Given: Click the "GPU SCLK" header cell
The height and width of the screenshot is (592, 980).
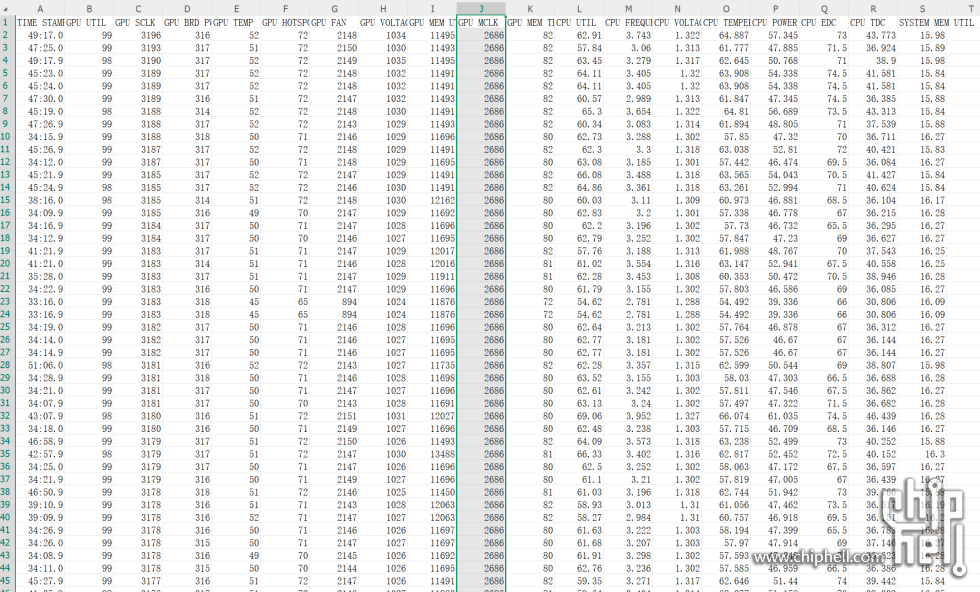Looking at the screenshot, I should [x=138, y=23].
